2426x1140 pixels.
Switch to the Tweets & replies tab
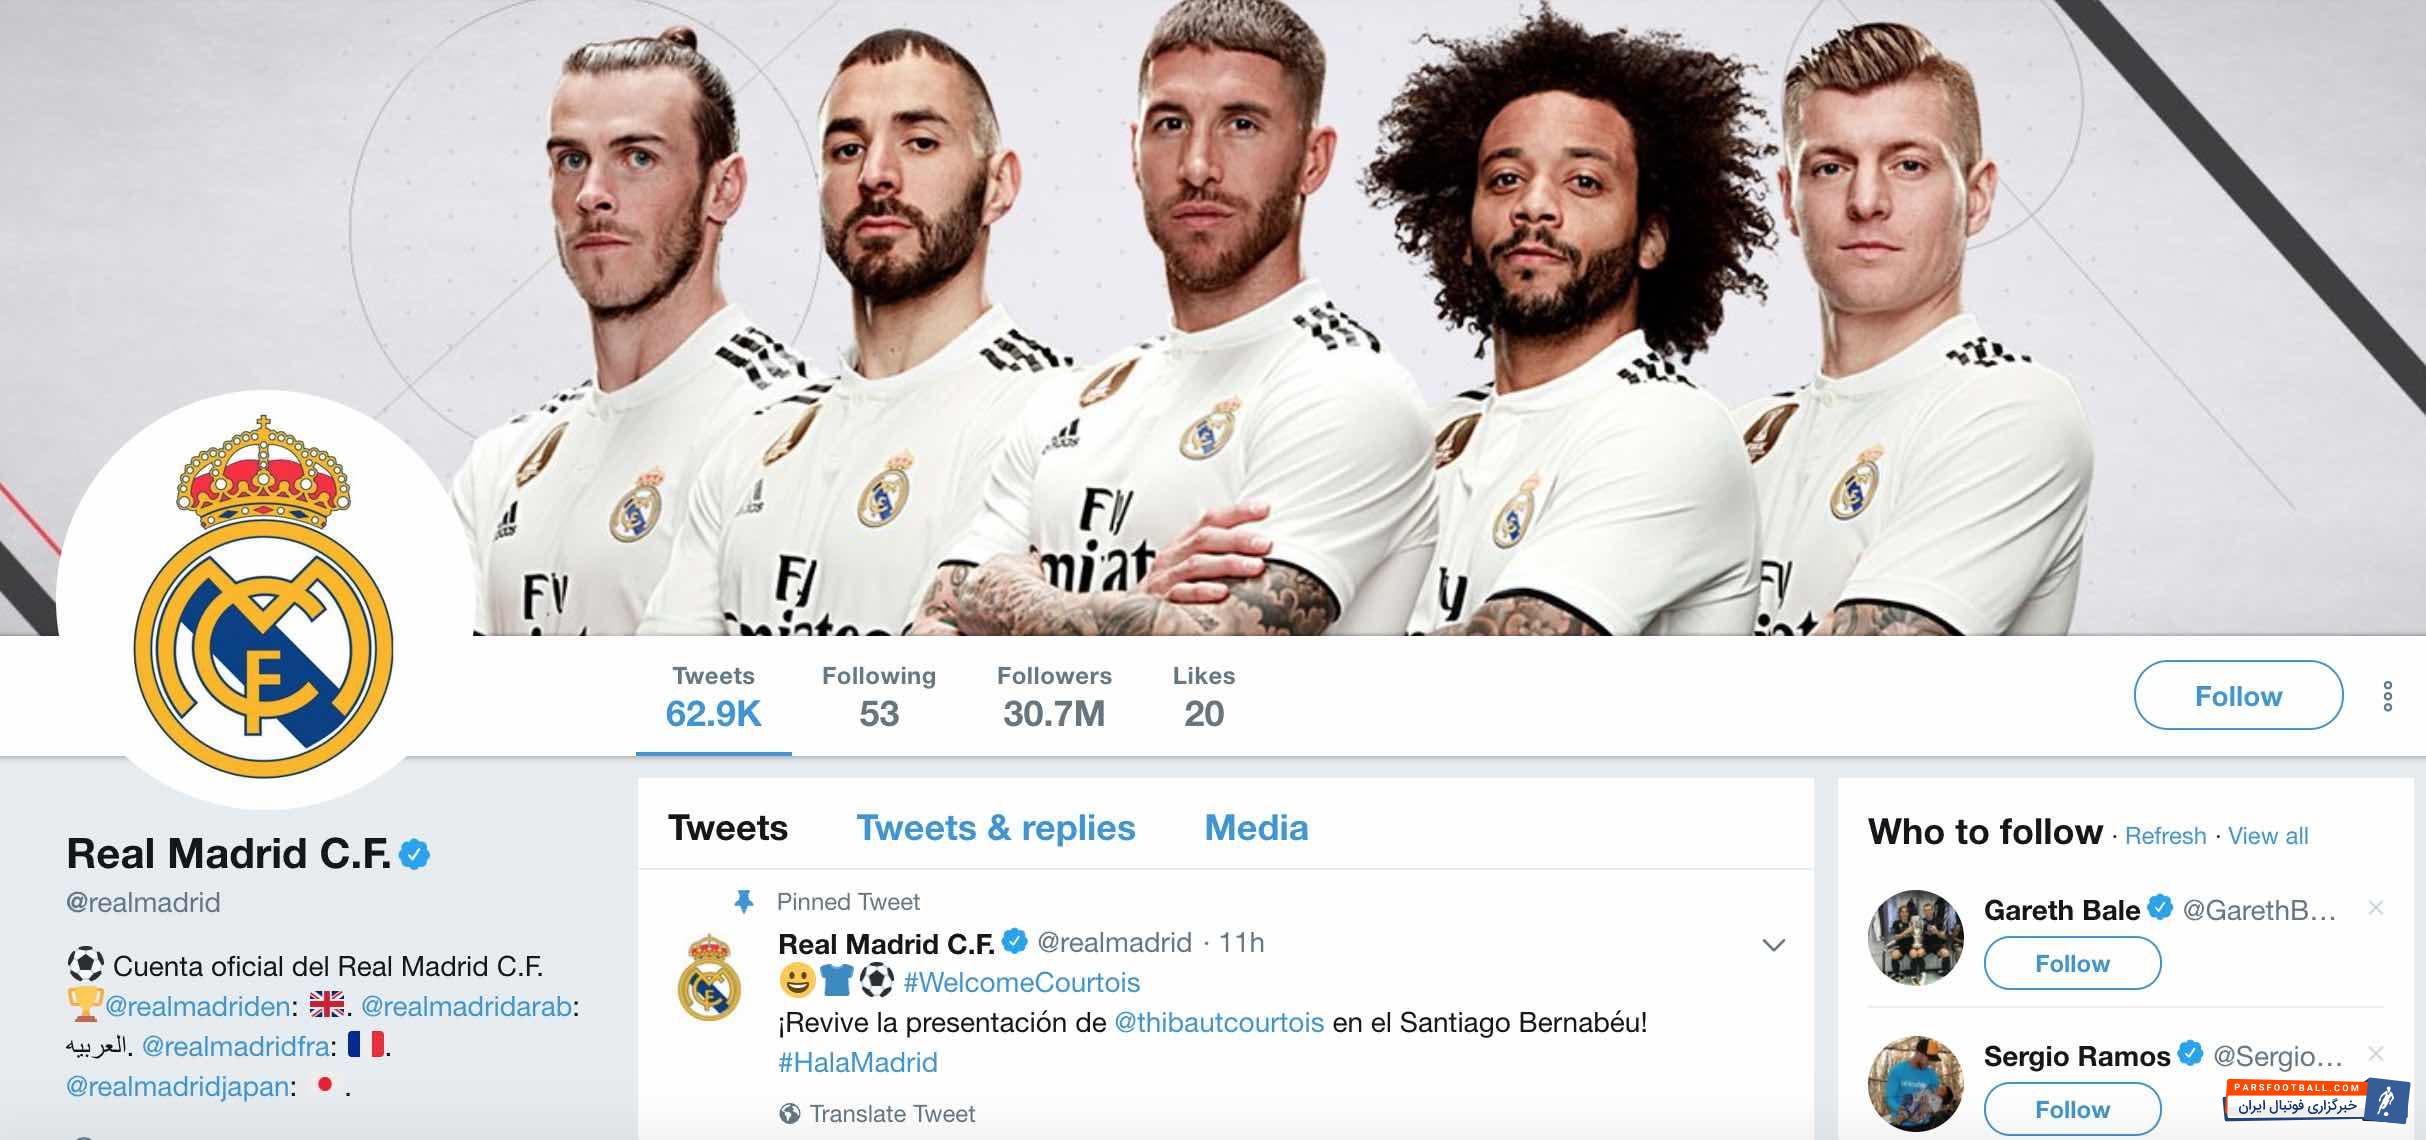(x=995, y=828)
